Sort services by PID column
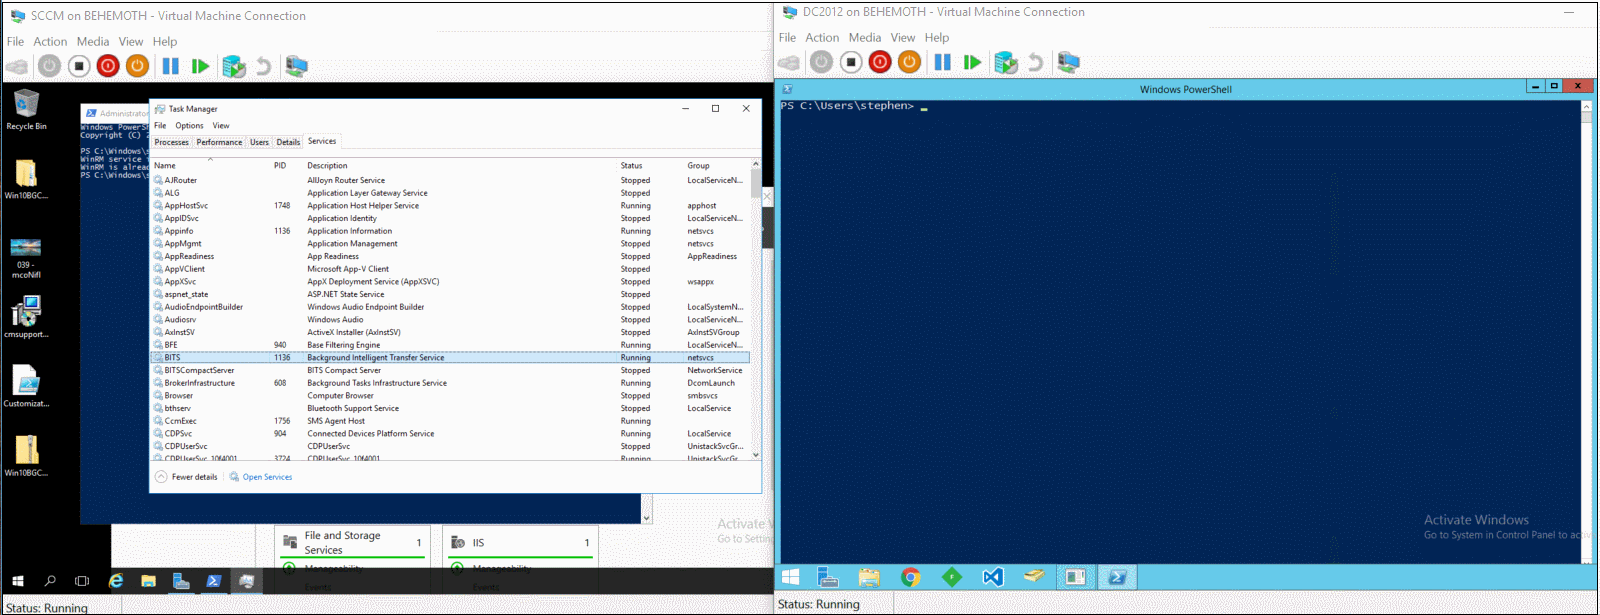This screenshot has height=615, width=1600. (x=280, y=166)
